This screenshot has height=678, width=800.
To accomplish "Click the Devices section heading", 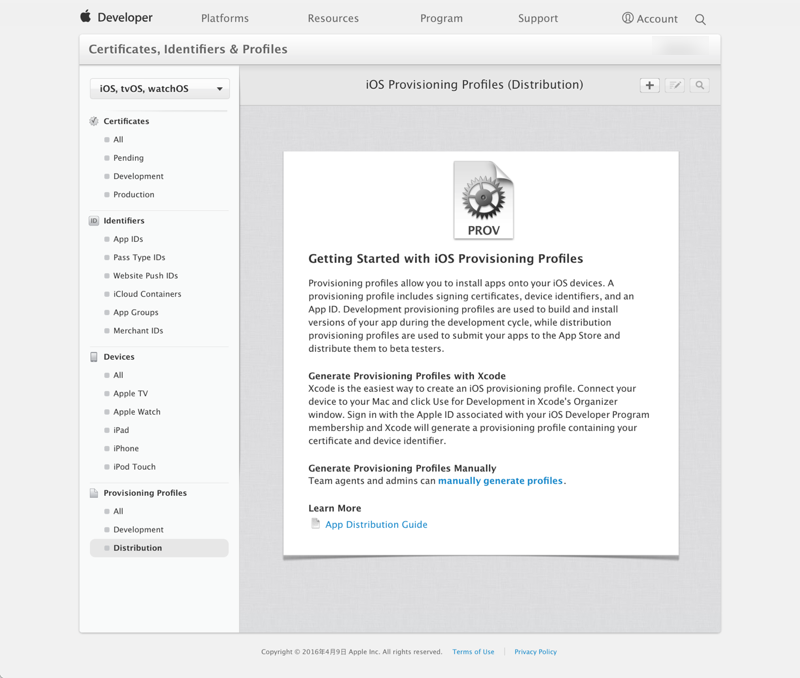I will pyautogui.click(x=119, y=357).
